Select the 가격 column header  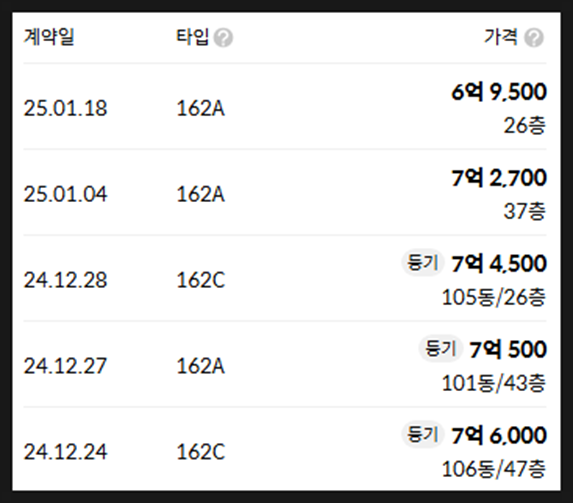coord(501,37)
